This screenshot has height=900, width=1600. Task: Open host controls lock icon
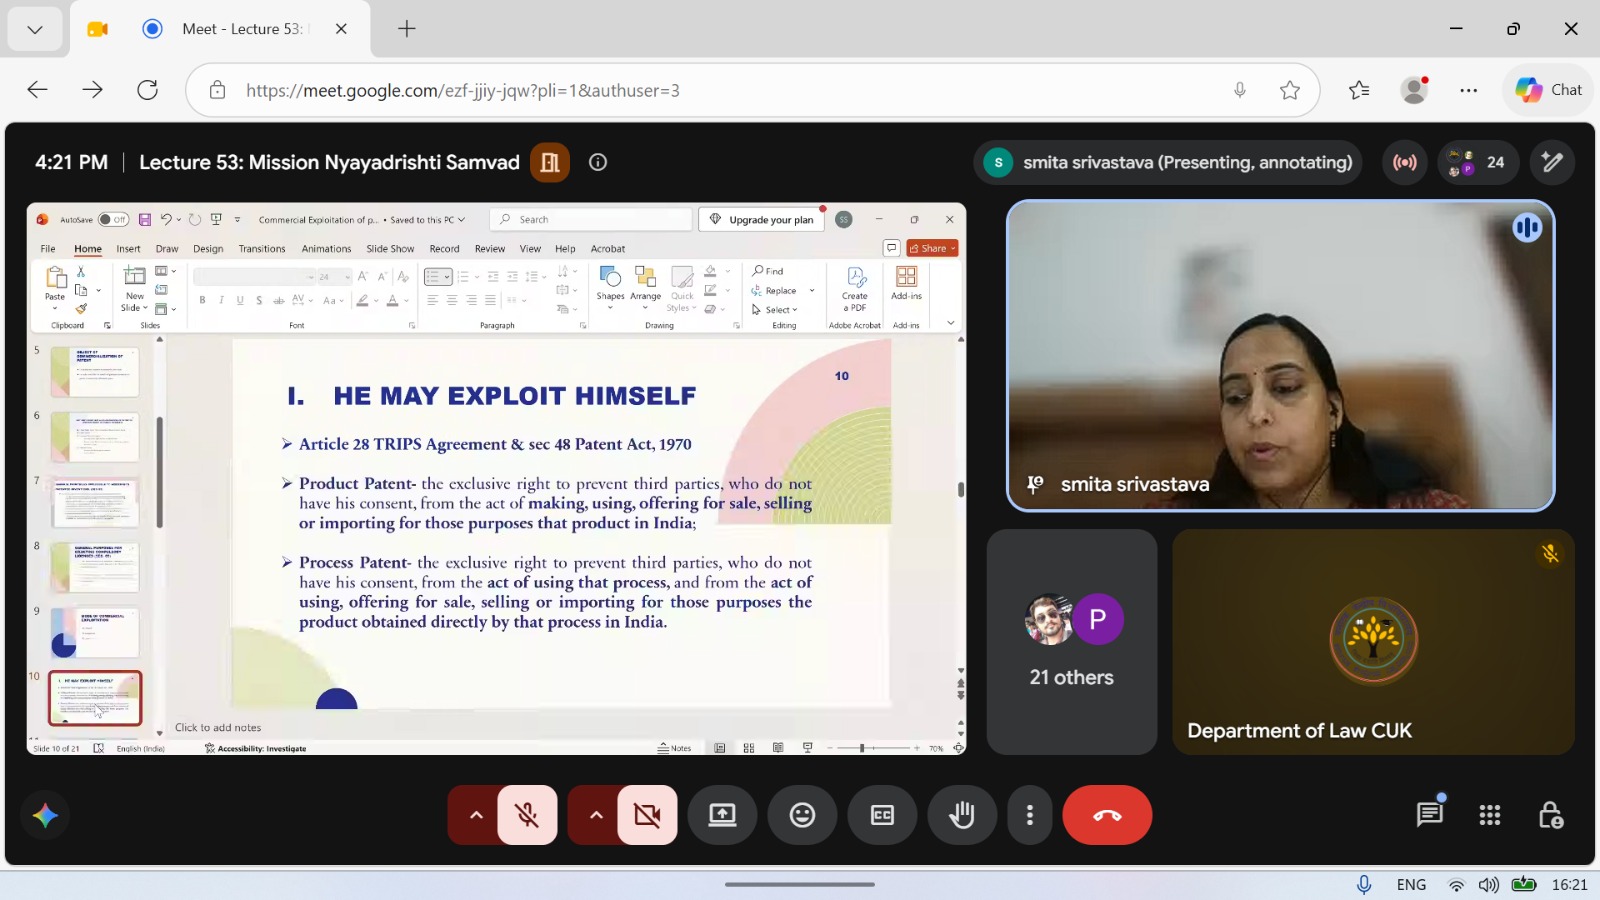pyautogui.click(x=1550, y=815)
